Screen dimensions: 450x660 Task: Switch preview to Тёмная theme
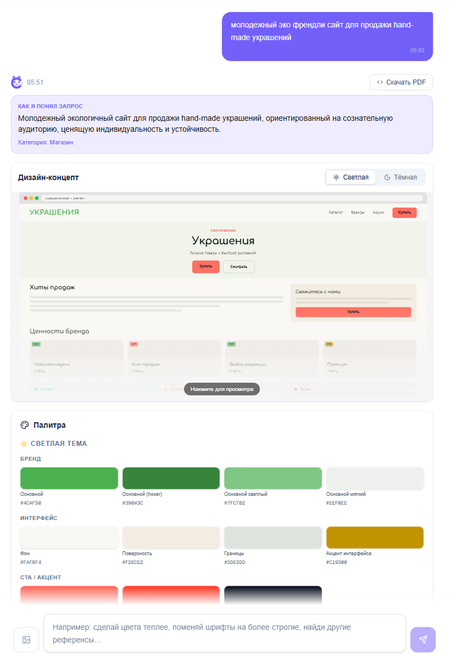tap(400, 177)
